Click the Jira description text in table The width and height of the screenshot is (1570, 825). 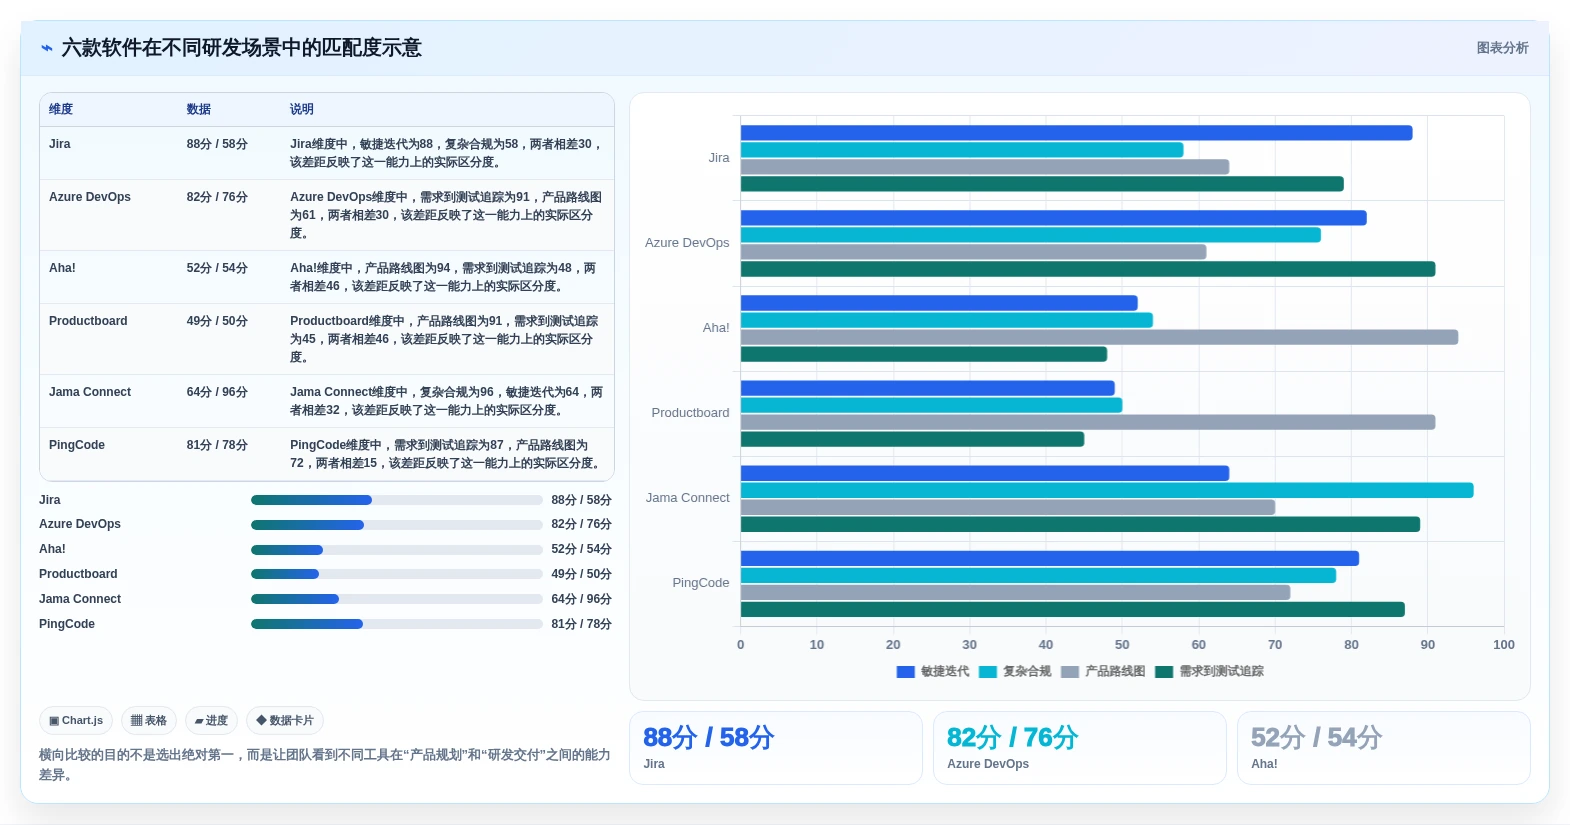click(x=447, y=153)
